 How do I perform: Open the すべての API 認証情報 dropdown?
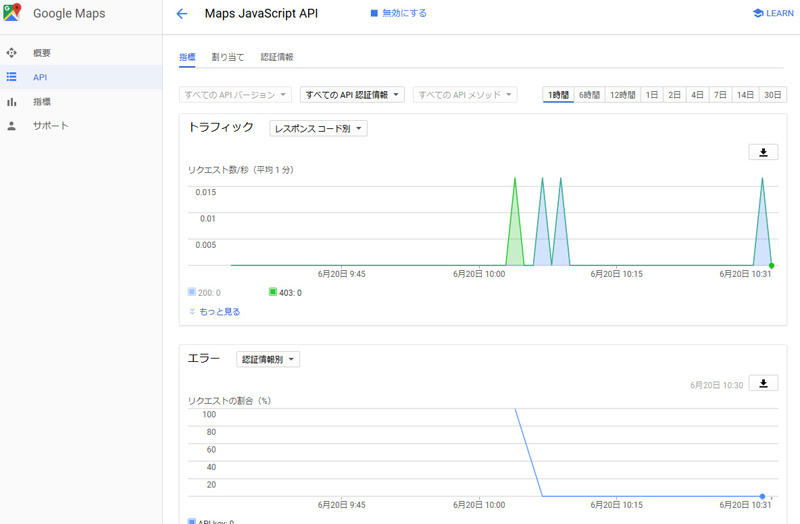[x=352, y=95]
